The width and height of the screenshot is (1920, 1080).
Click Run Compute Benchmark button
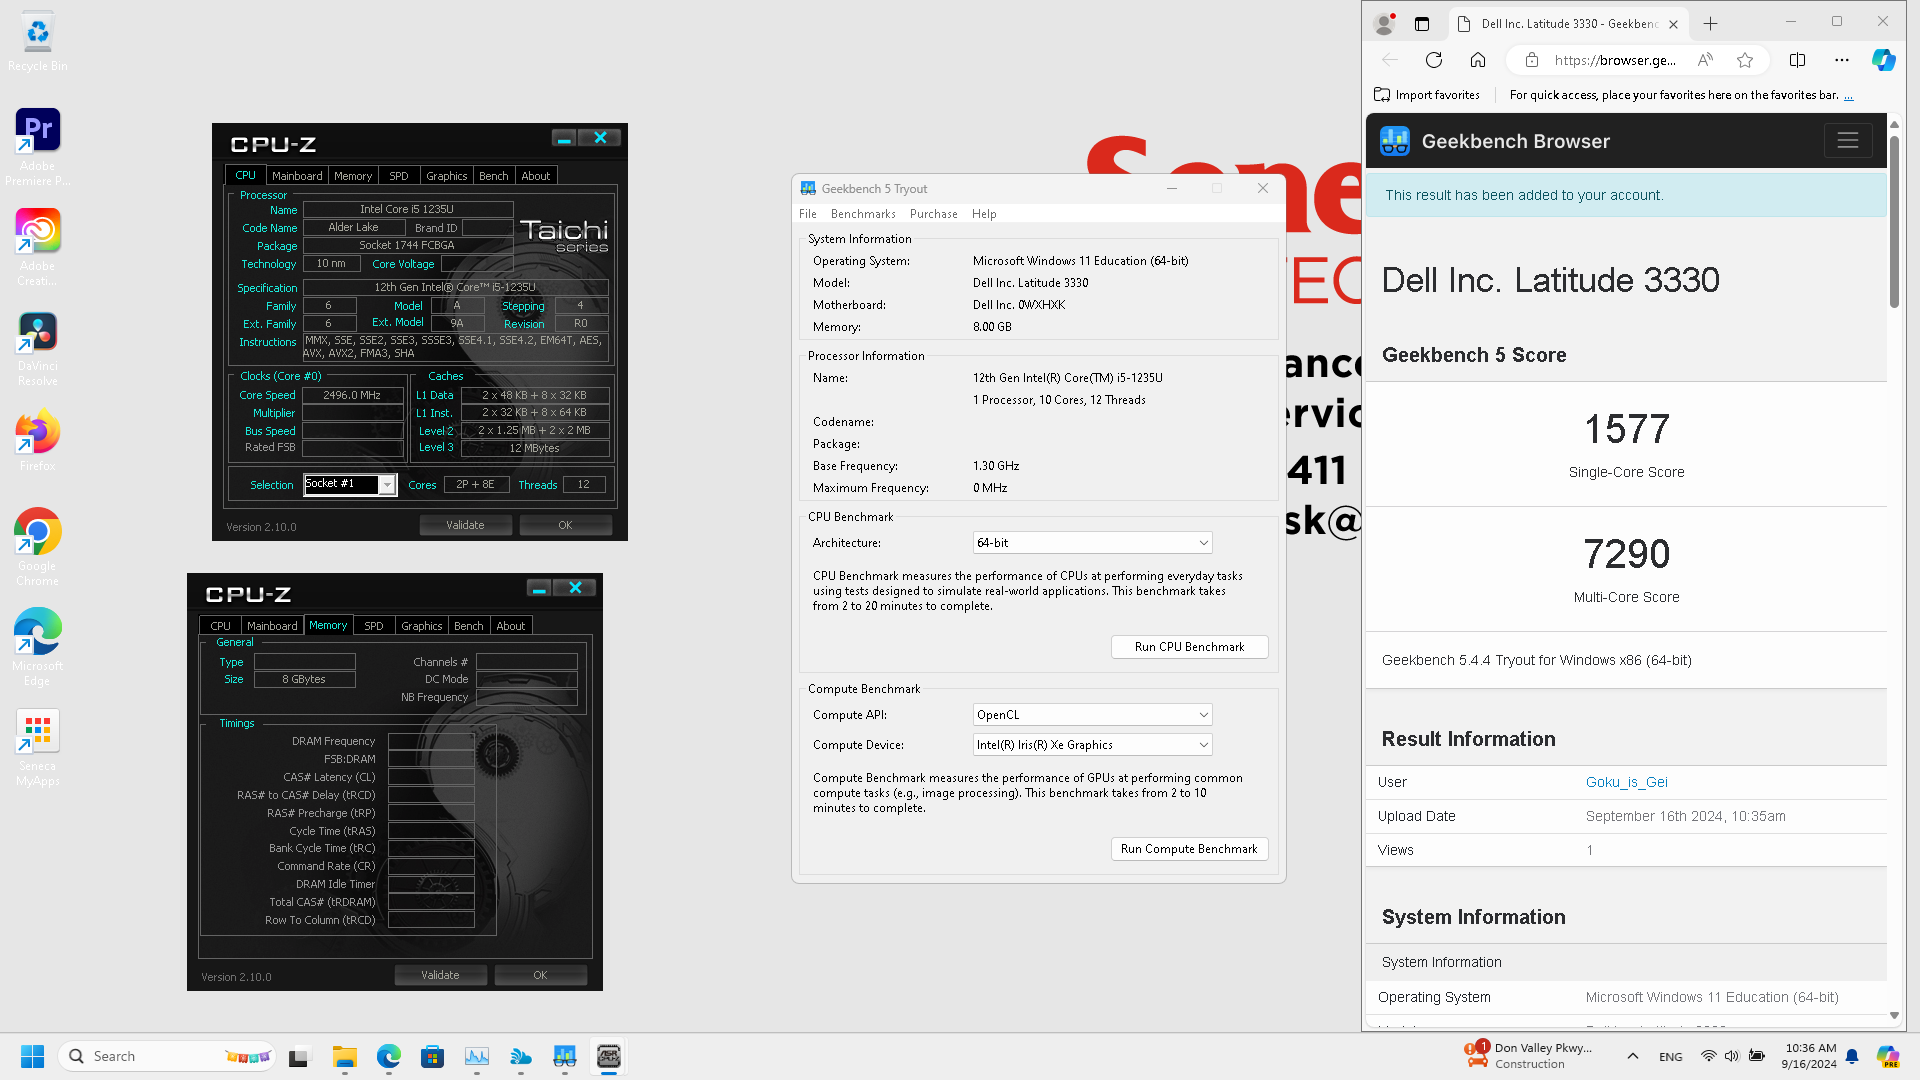click(x=1189, y=849)
